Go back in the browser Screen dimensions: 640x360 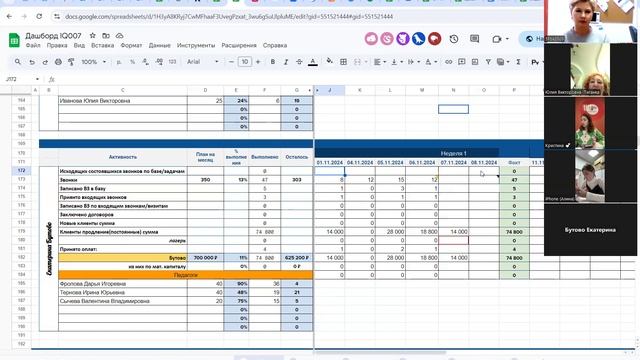[9, 16]
